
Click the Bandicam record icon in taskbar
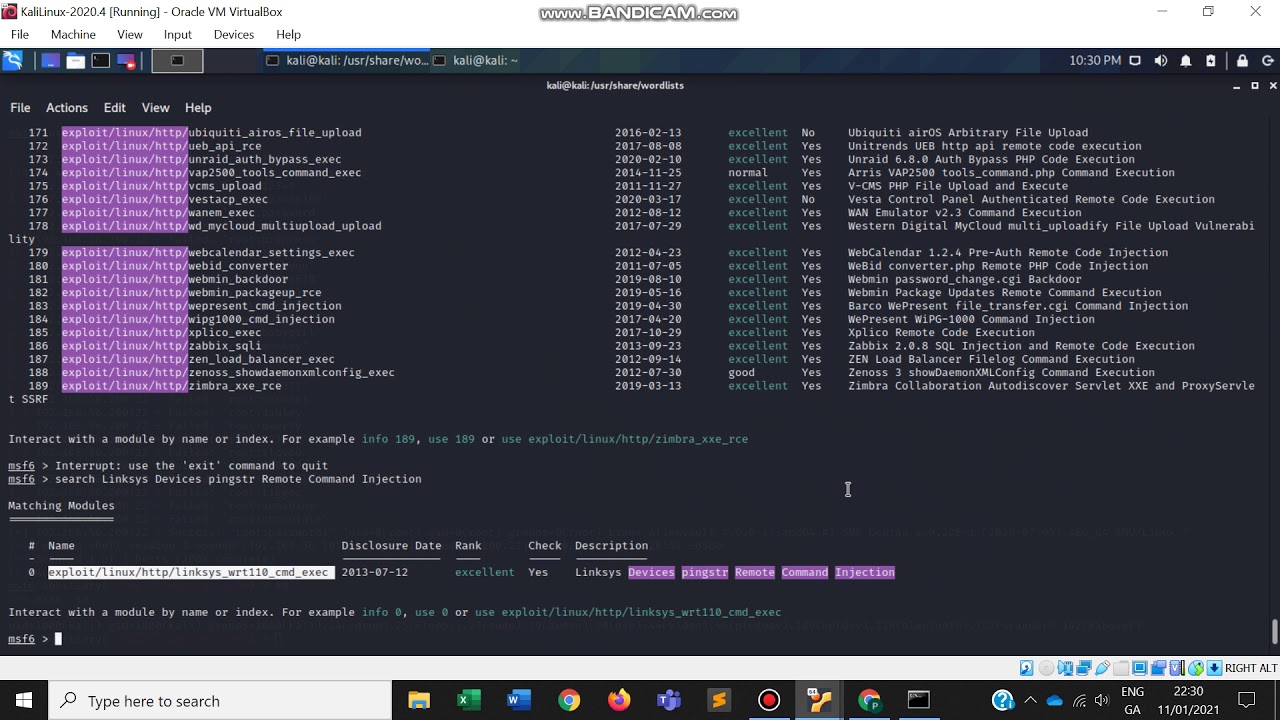(769, 700)
